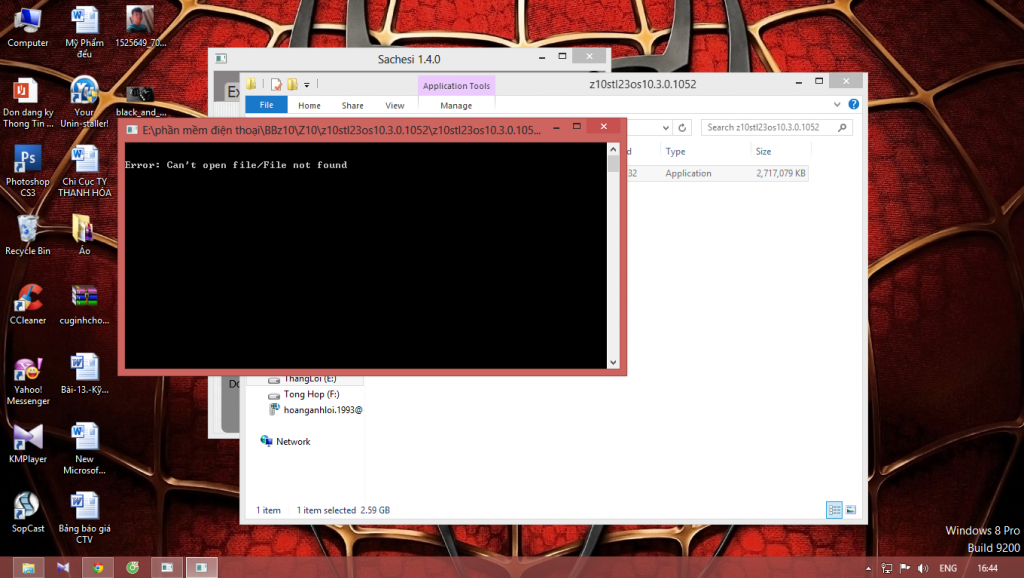Open Yahoo! Messenger desktop icon
The image size is (1024, 578).
click(27, 369)
